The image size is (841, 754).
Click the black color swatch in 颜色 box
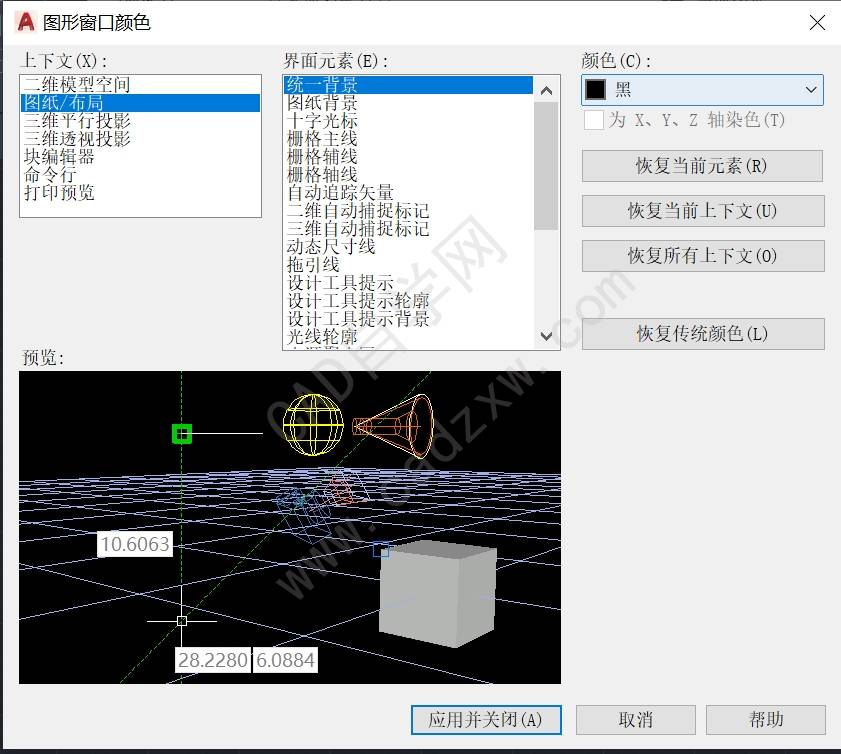click(x=596, y=90)
